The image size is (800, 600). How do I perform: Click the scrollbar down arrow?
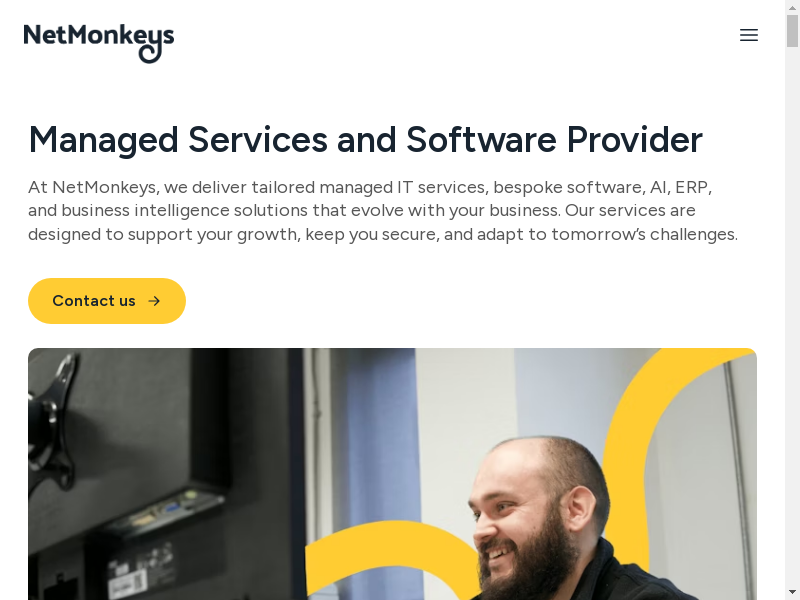click(x=792, y=593)
